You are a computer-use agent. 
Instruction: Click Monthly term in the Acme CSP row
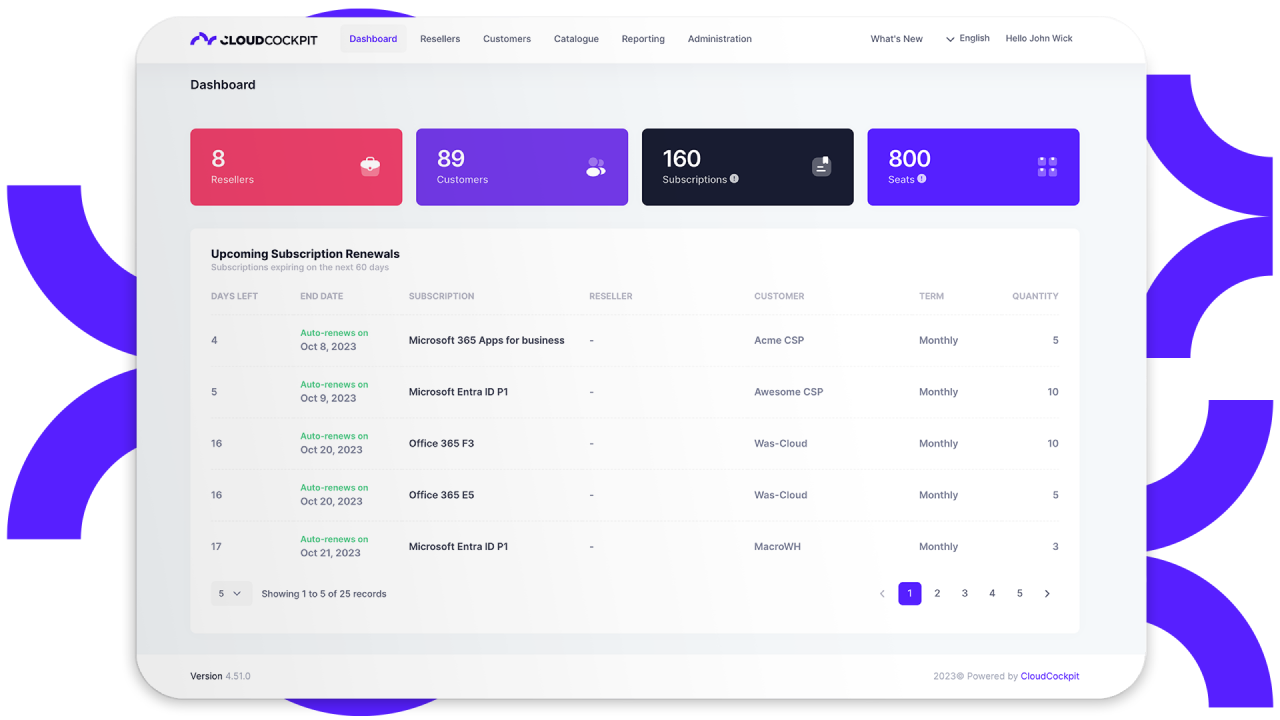938,341
